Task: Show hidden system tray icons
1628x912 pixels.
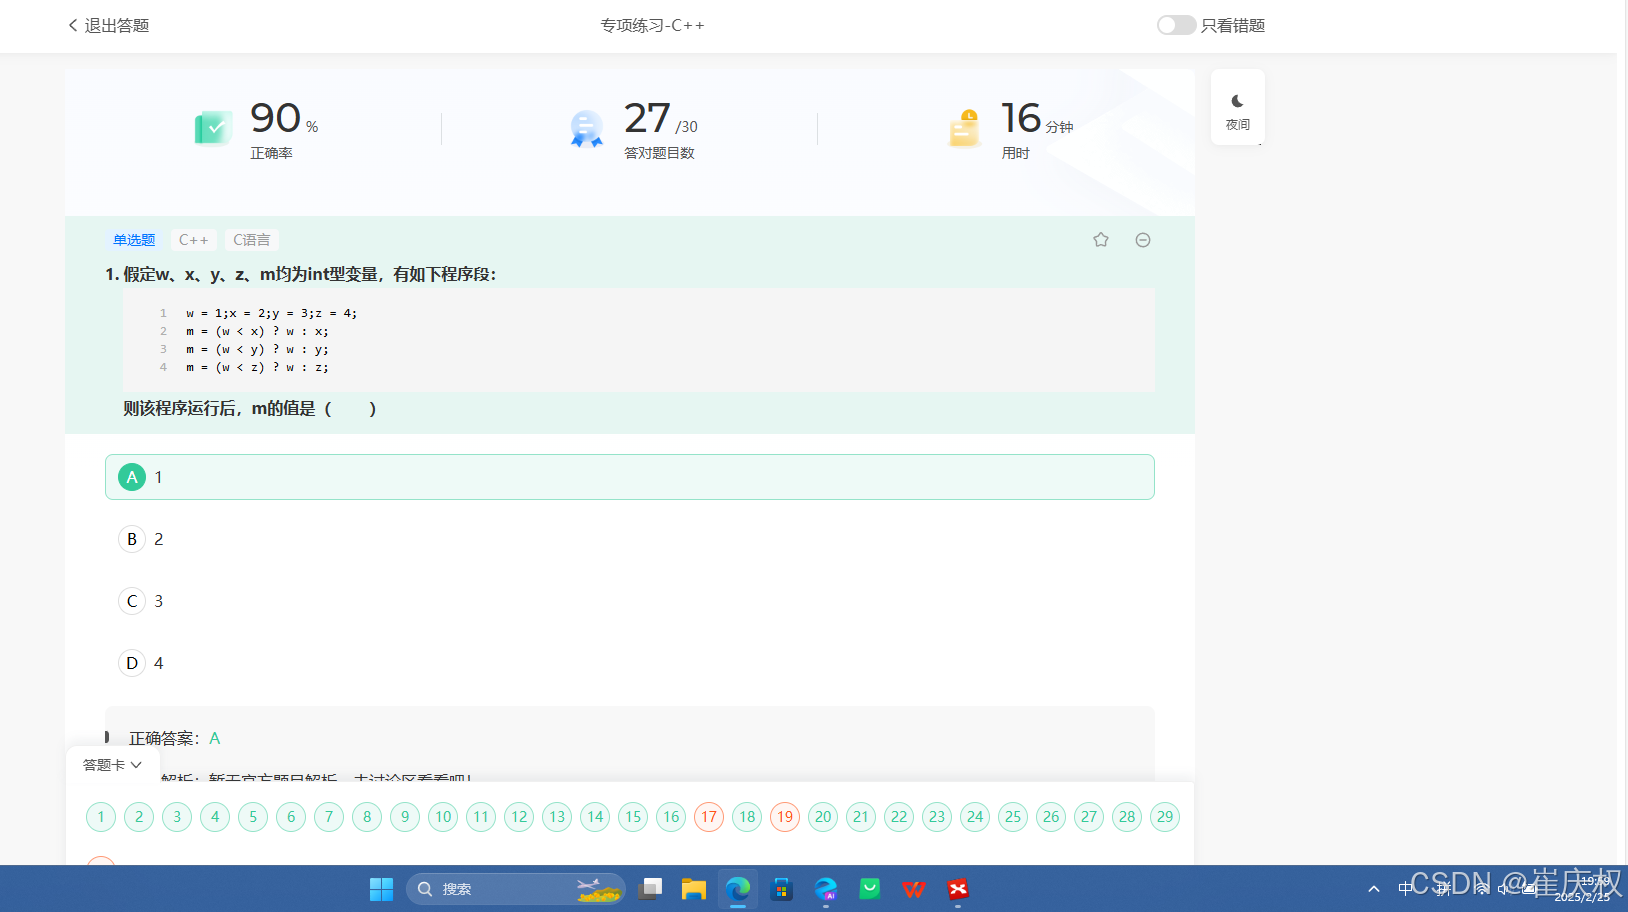Action: [x=1374, y=889]
